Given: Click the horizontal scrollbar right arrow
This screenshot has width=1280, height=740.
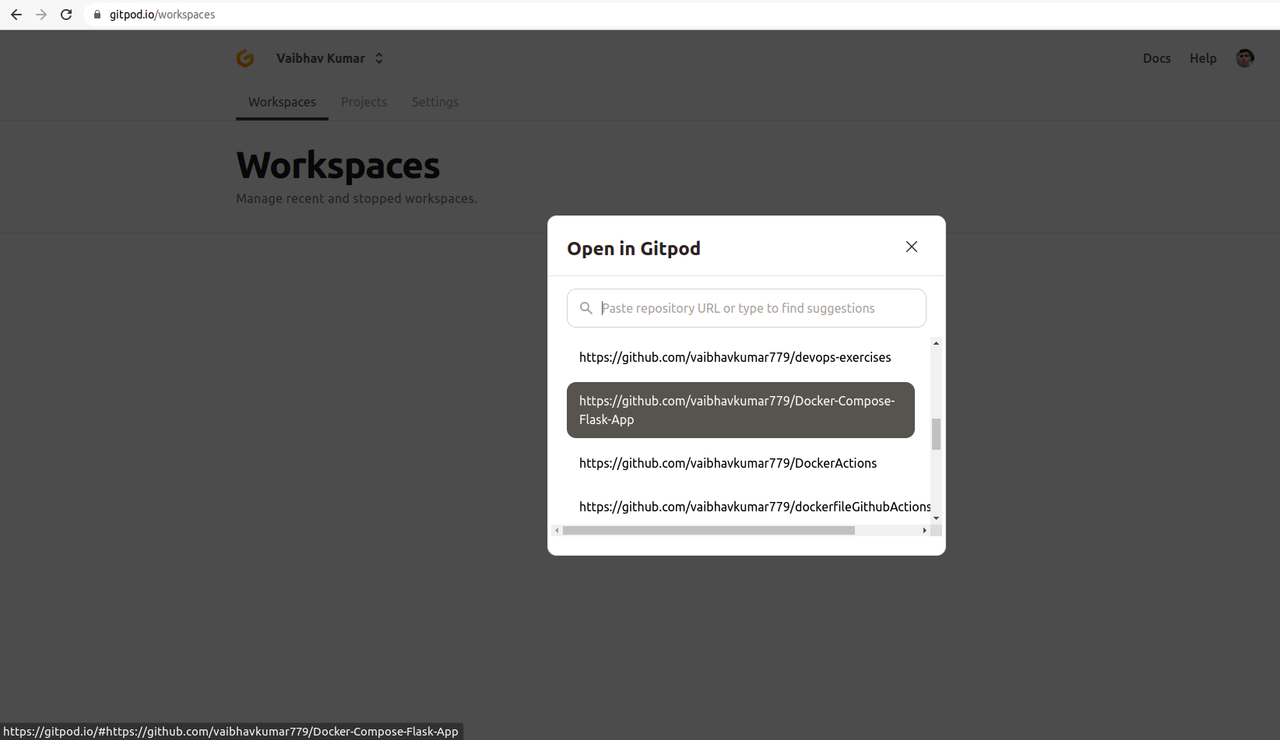Looking at the screenshot, I should click(x=924, y=530).
